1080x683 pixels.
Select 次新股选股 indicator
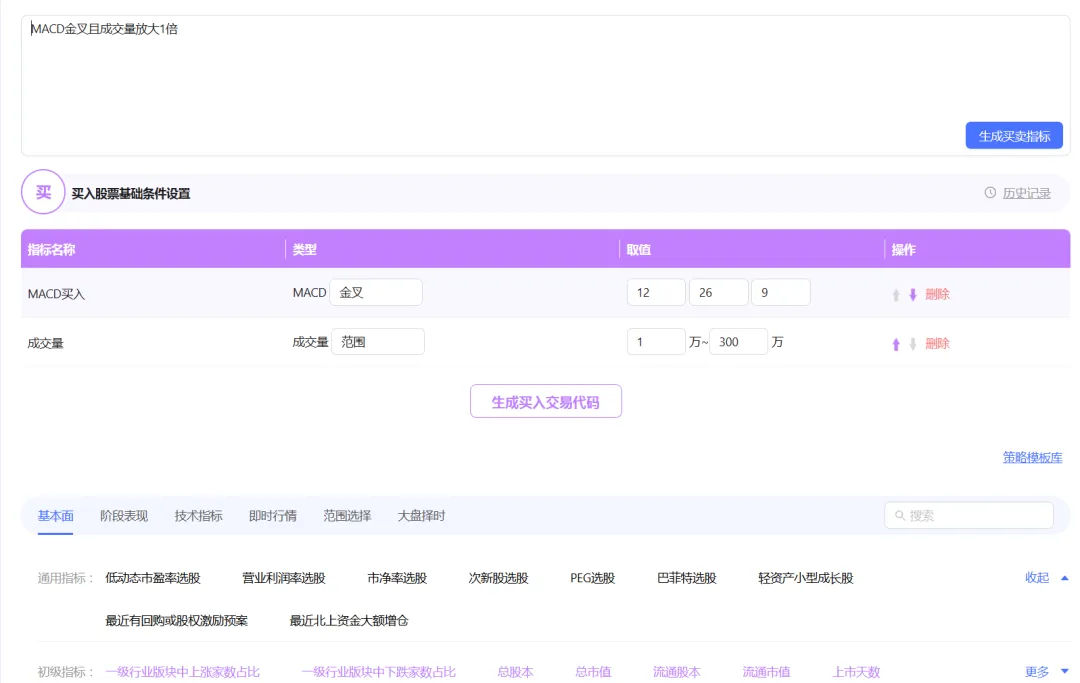[499, 578]
